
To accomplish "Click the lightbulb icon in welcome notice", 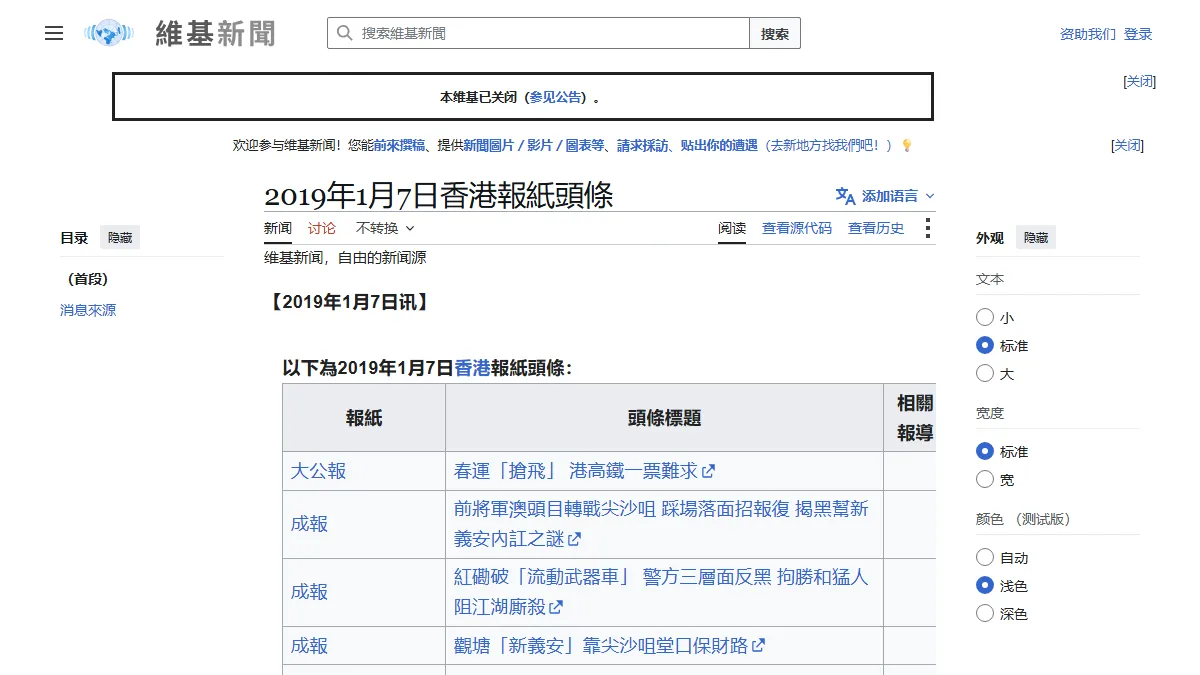I will (907, 145).
